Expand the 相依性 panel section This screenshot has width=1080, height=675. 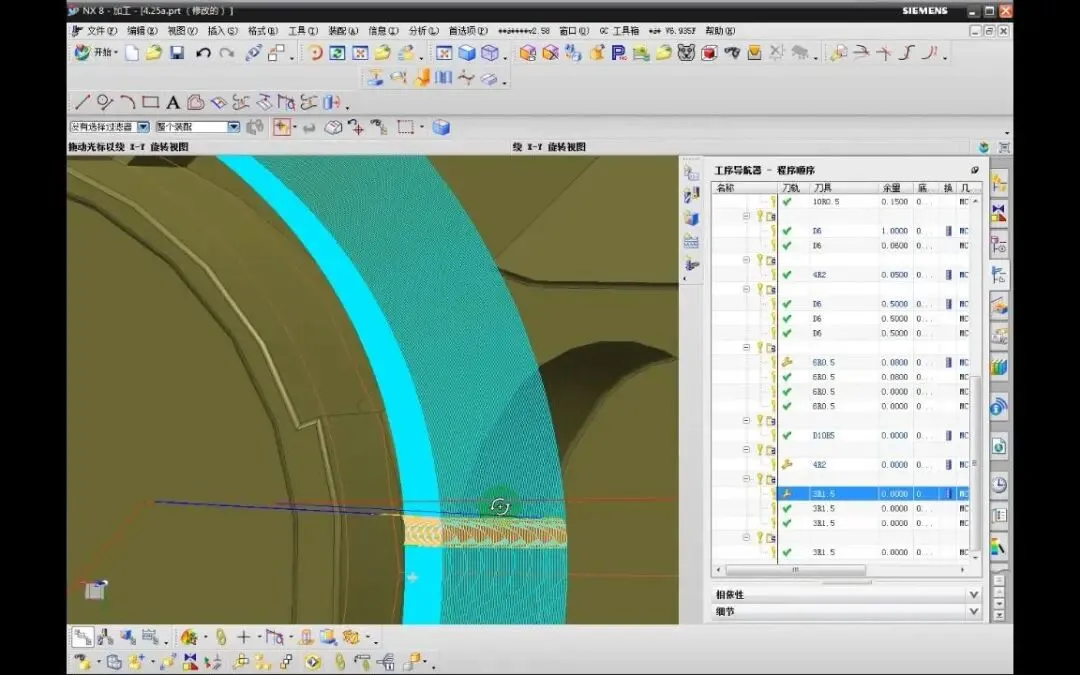(973, 594)
